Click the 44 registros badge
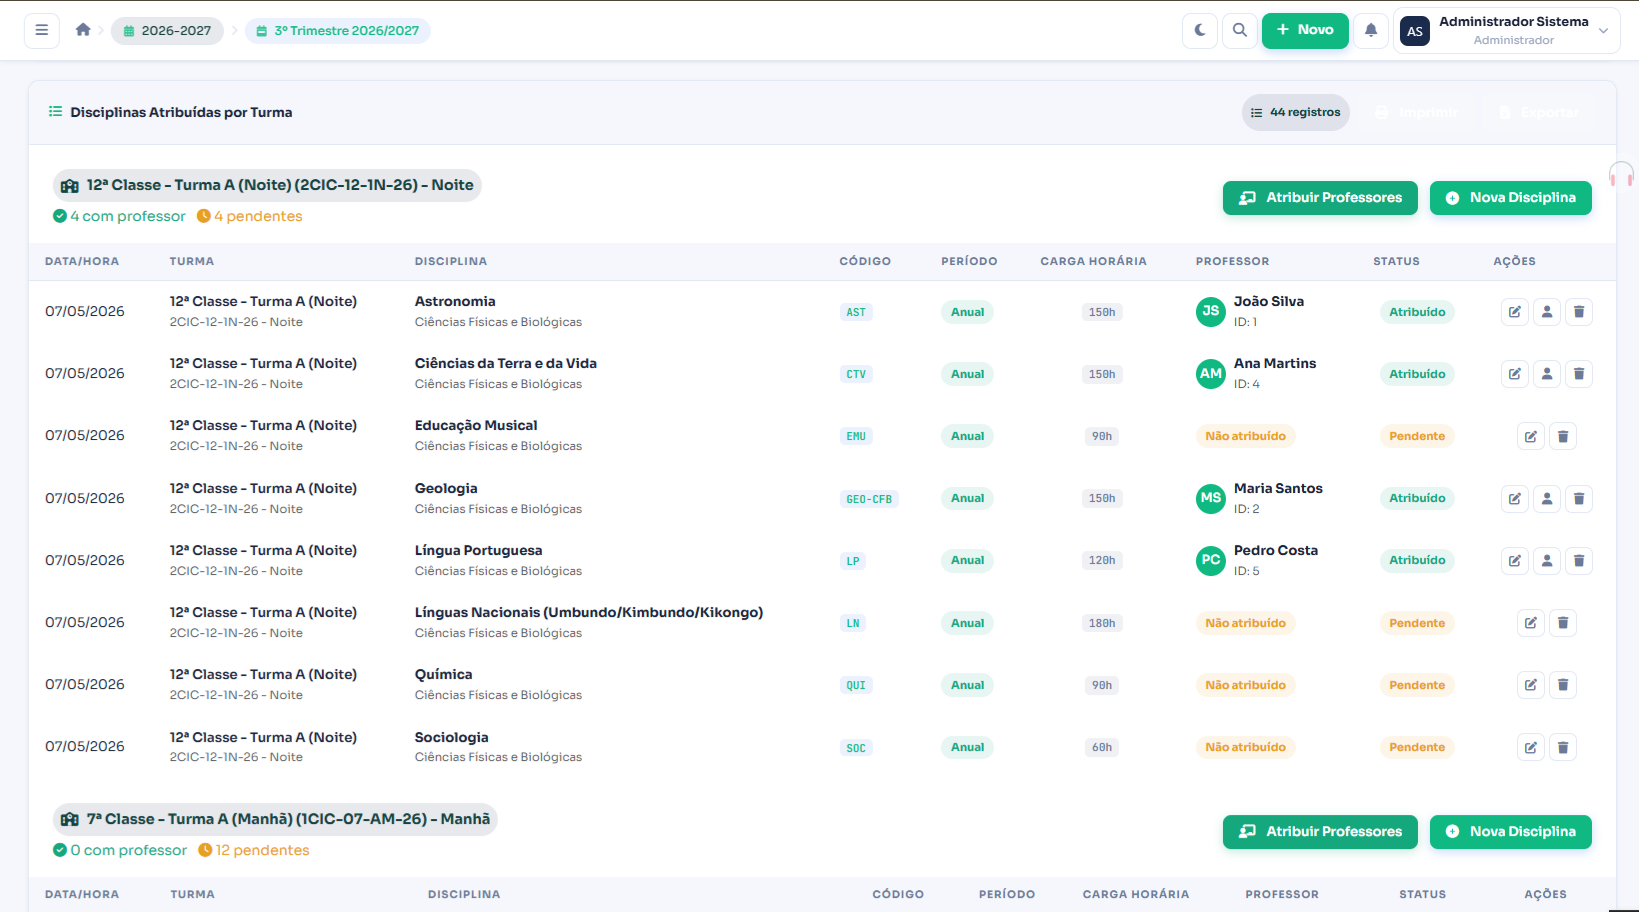 (1296, 113)
